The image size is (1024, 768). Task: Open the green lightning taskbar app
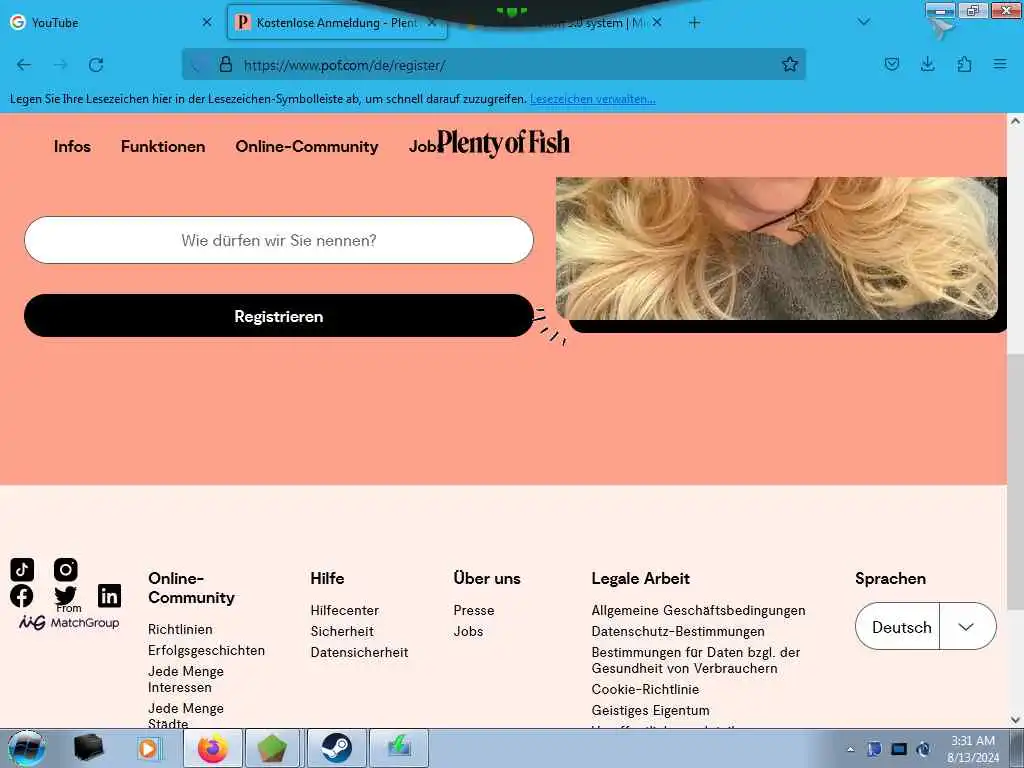399,748
